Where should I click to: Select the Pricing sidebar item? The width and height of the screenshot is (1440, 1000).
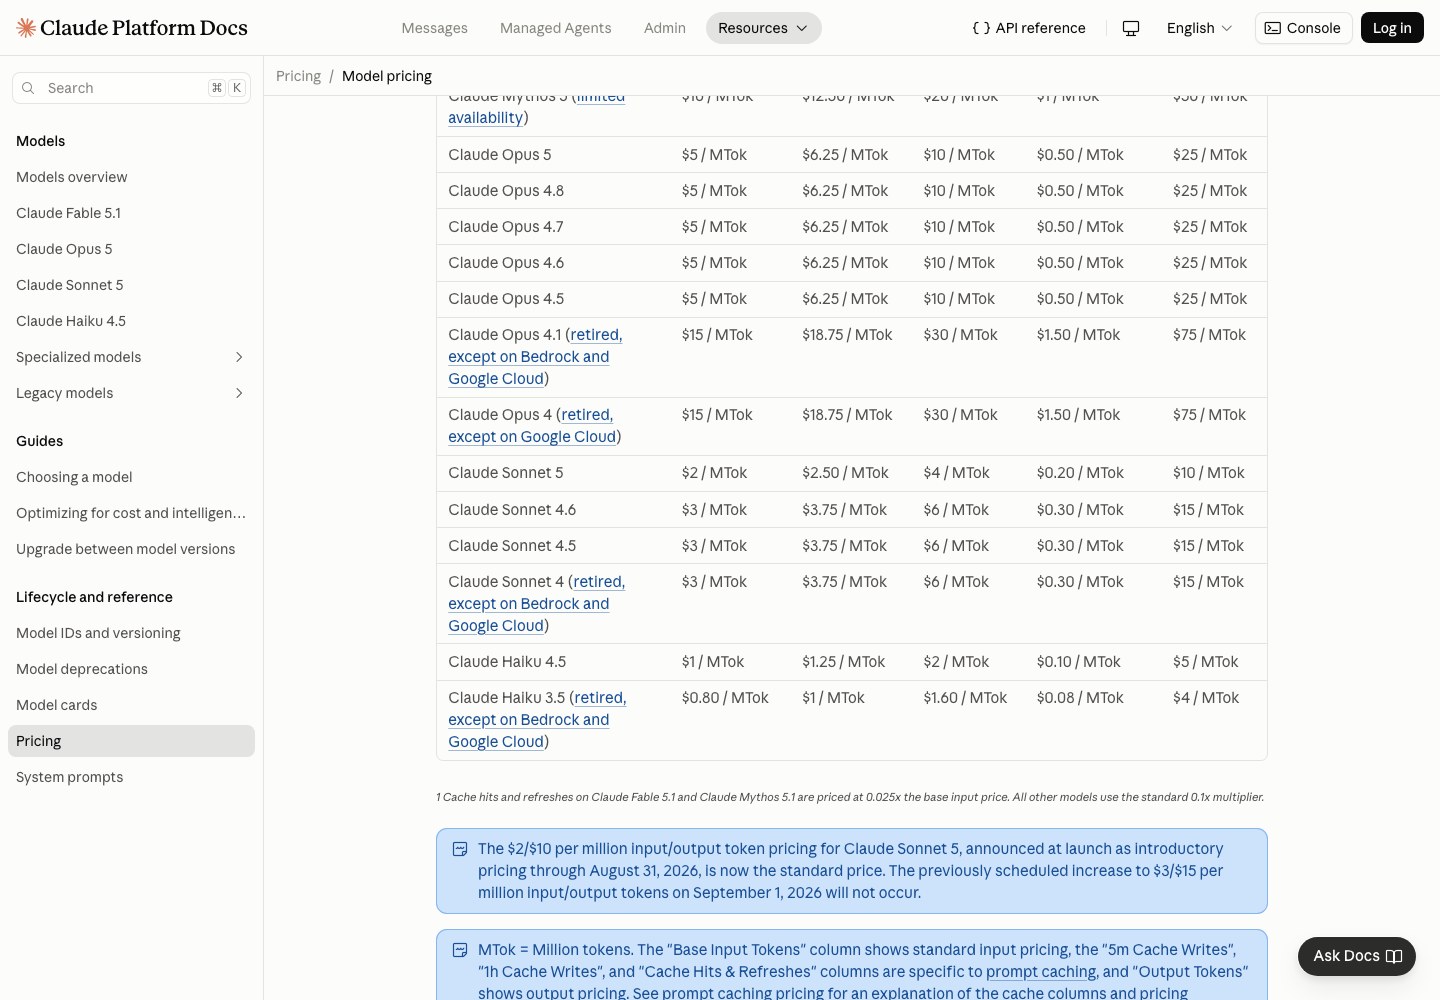pyautogui.click(x=131, y=741)
